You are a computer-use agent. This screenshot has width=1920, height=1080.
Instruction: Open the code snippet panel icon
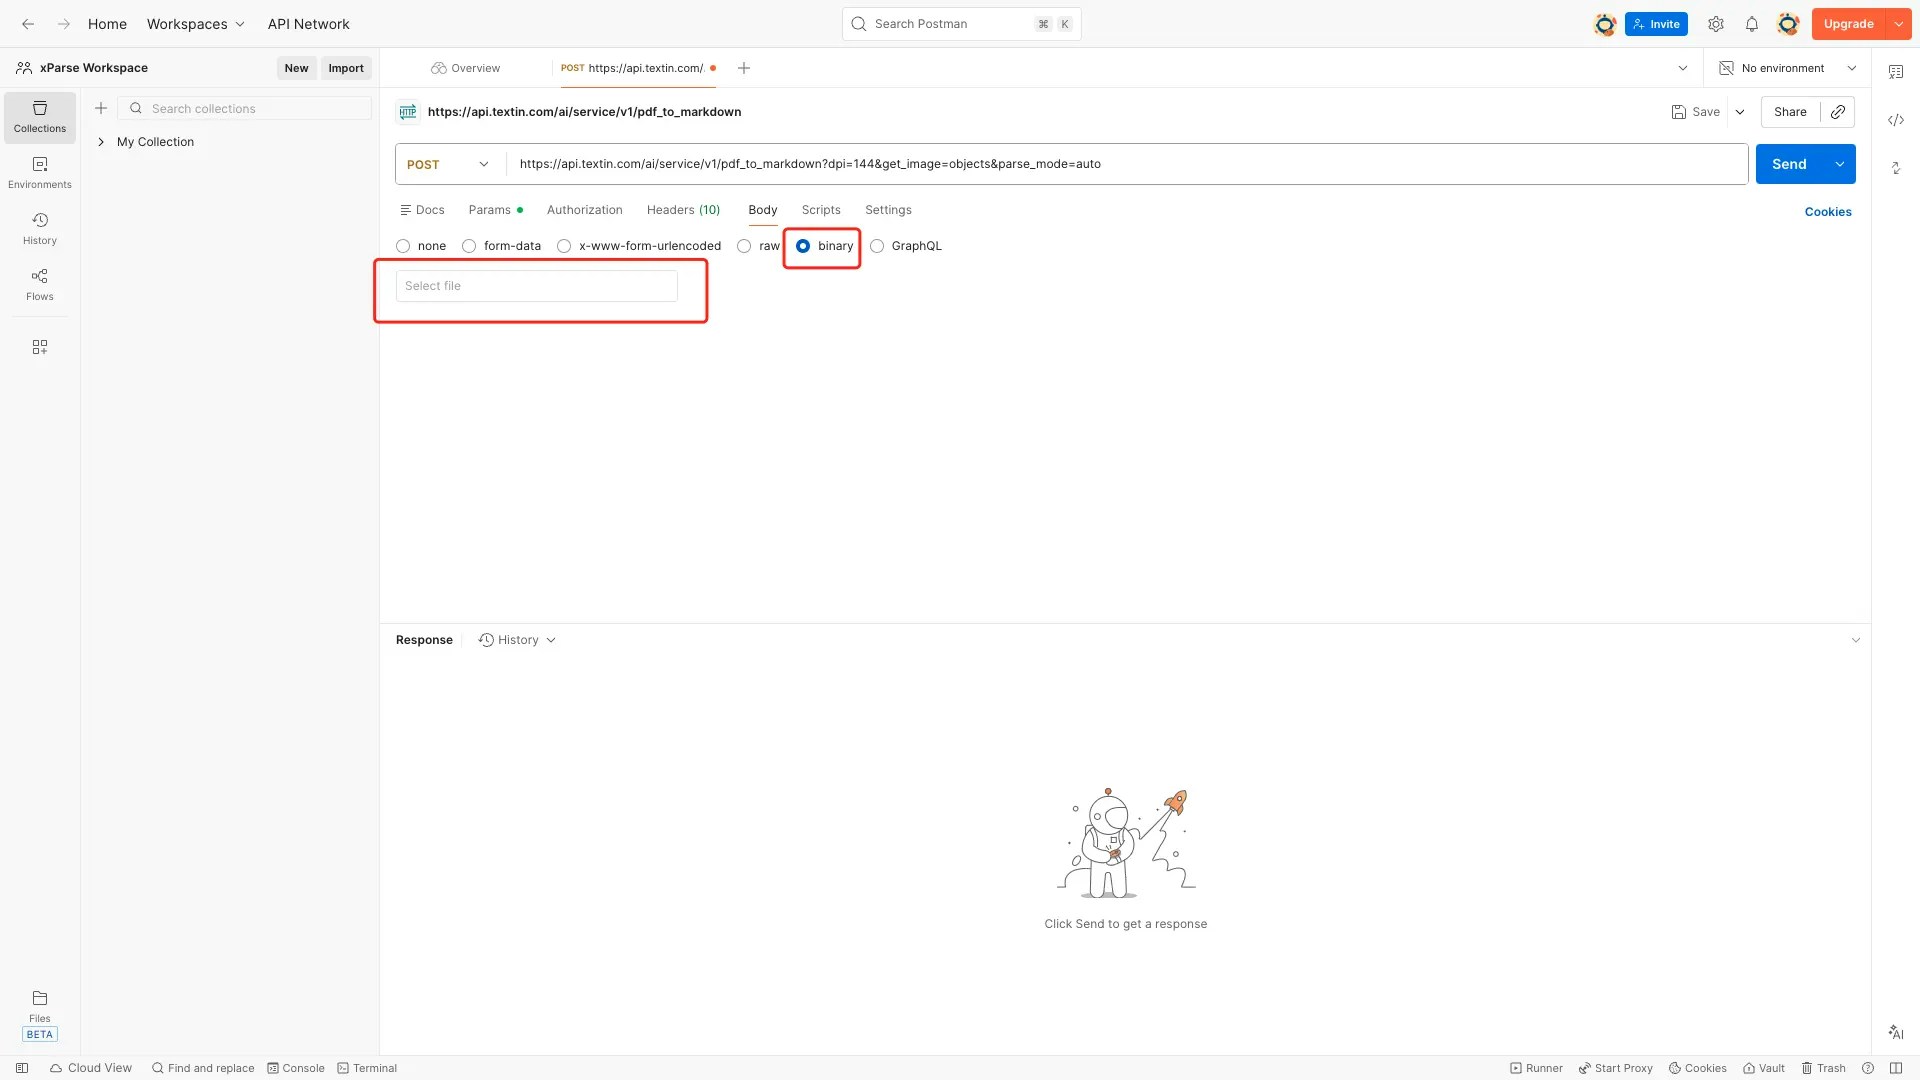(x=1896, y=120)
